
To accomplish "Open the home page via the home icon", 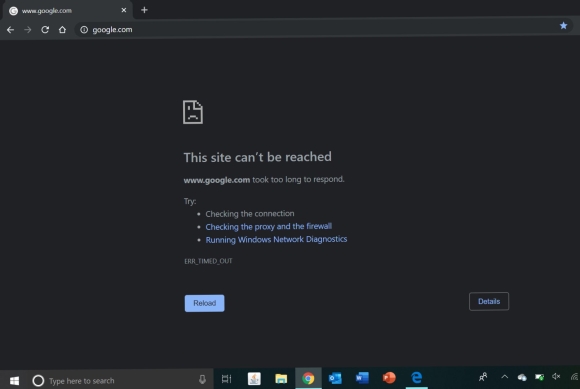I will click(x=62, y=30).
